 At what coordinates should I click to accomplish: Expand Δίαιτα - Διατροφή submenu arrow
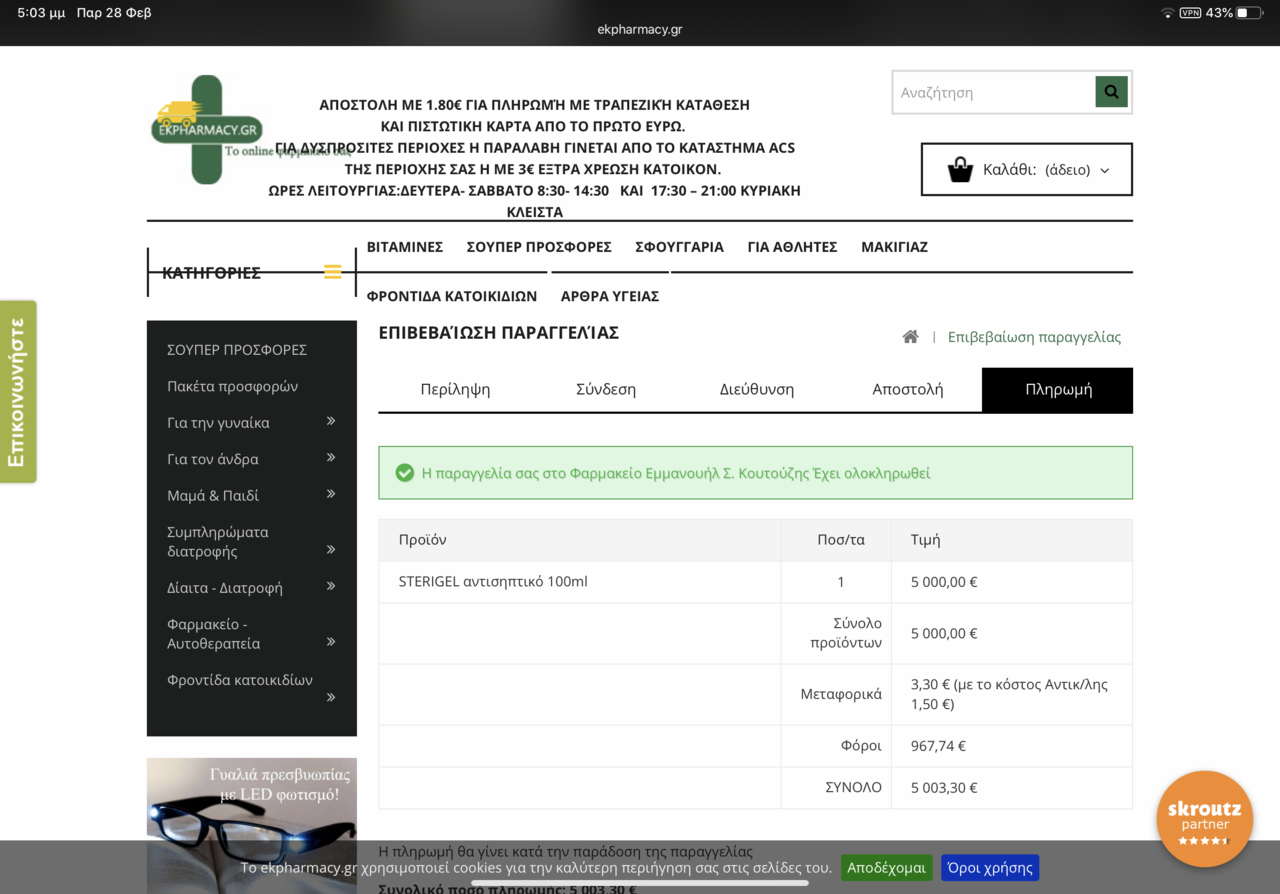pyautogui.click(x=331, y=587)
